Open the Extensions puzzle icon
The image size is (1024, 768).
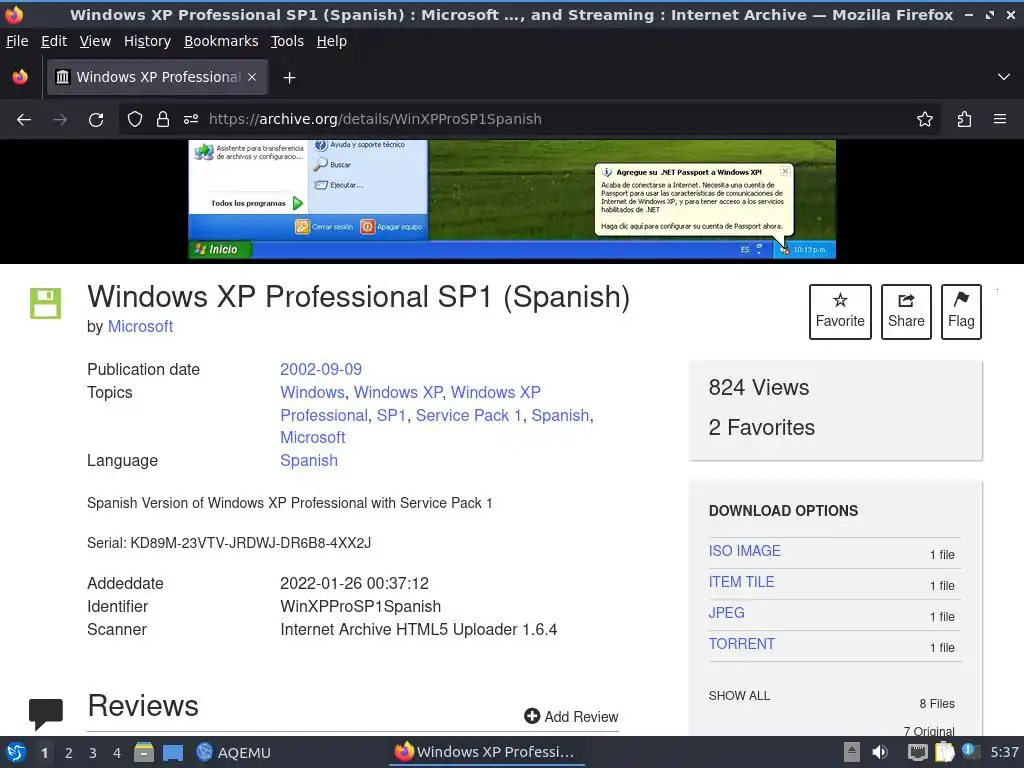[964, 119]
